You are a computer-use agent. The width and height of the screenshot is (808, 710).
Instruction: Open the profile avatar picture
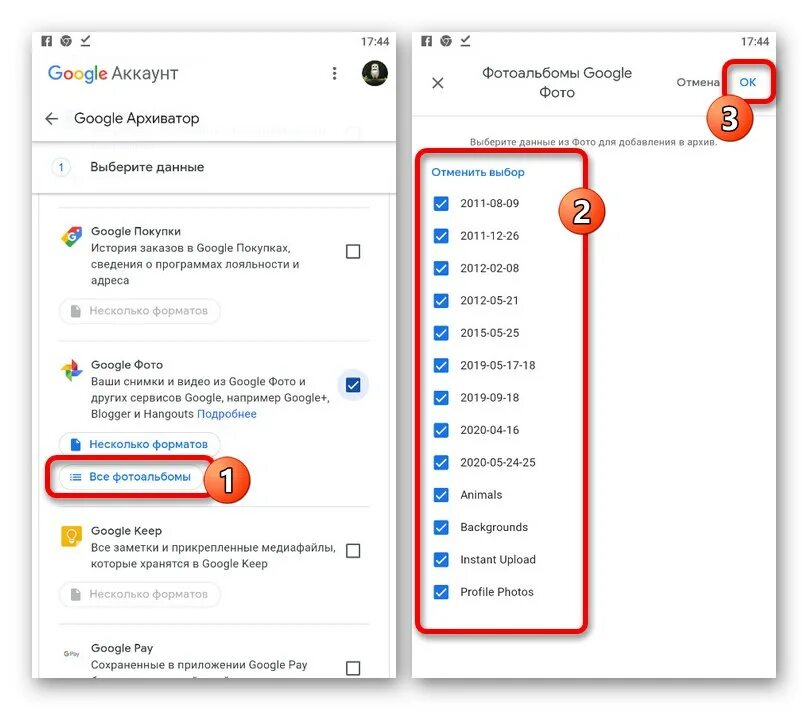click(375, 73)
